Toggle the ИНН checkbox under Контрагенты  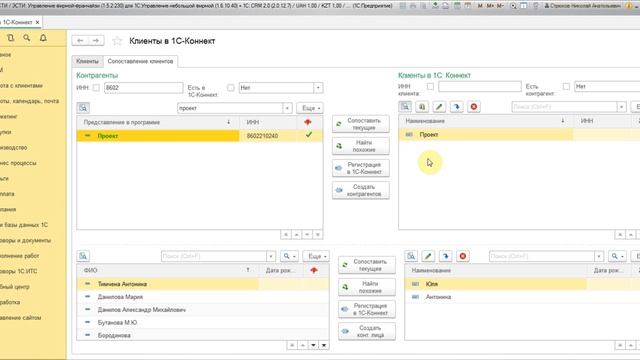[x=96, y=87]
